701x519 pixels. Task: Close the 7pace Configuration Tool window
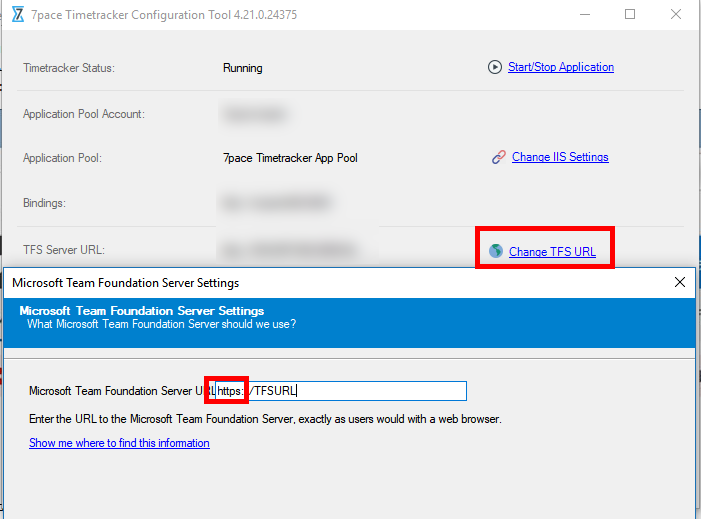click(x=676, y=14)
